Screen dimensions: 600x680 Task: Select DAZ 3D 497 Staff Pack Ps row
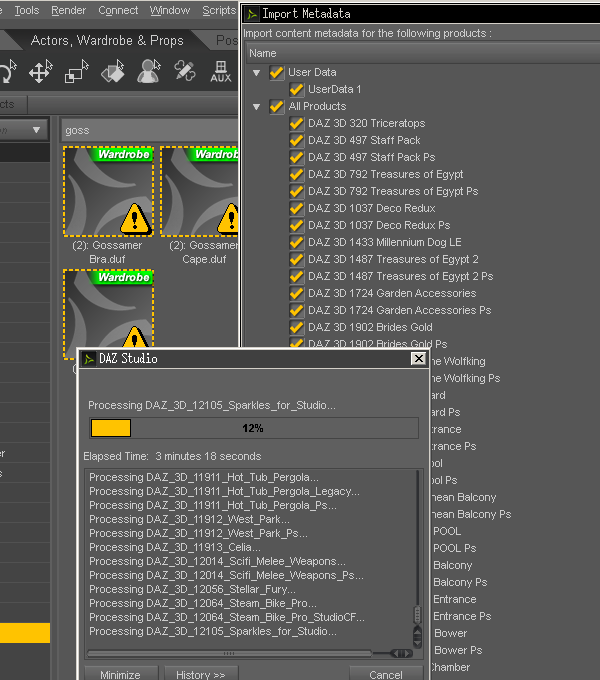tap(372, 157)
